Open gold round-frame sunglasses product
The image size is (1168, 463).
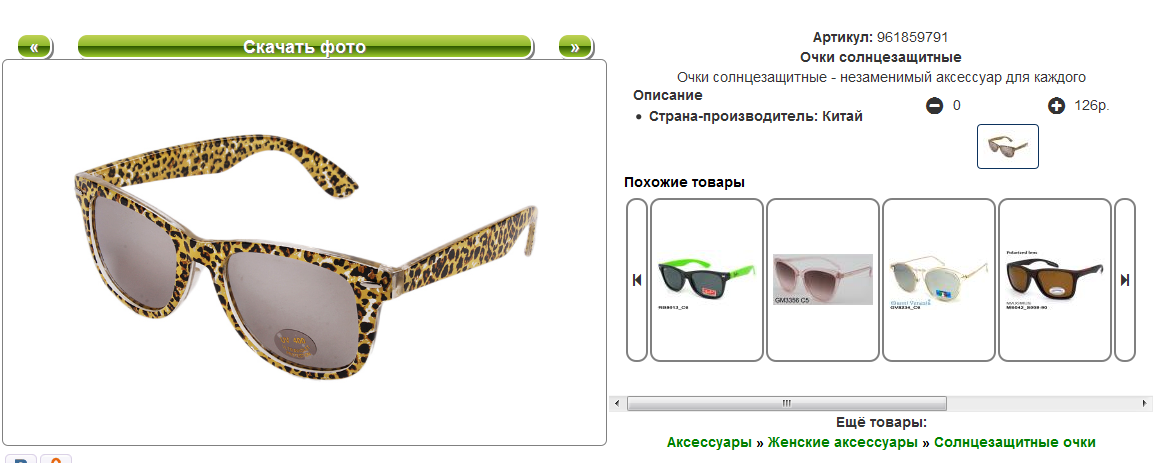(x=939, y=280)
